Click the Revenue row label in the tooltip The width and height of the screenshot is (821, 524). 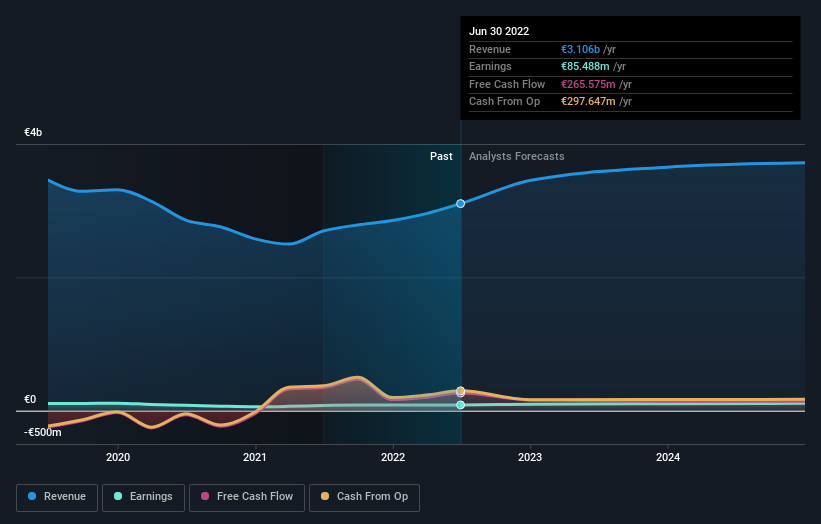[490, 49]
